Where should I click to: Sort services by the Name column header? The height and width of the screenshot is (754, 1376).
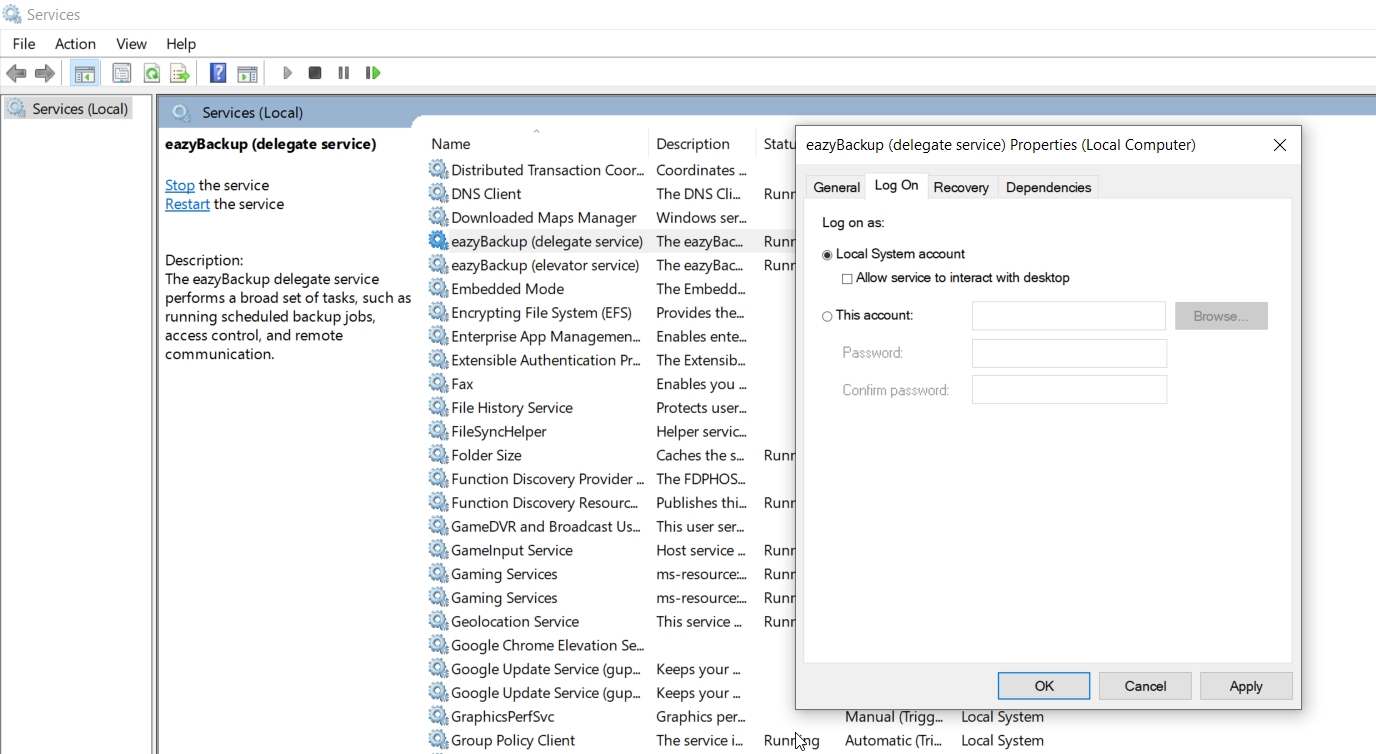451,144
